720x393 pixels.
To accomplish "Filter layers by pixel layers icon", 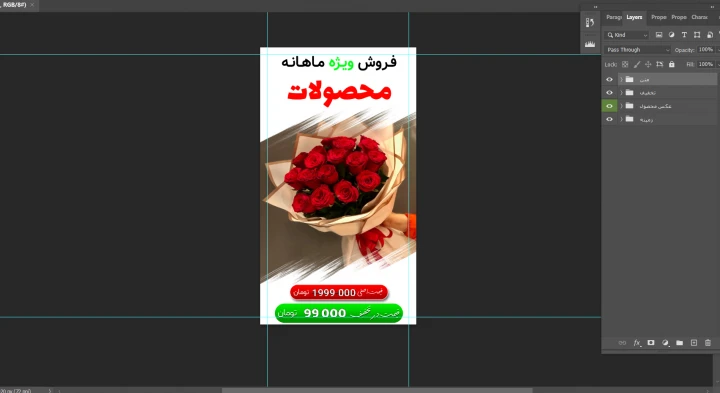I will pos(659,35).
